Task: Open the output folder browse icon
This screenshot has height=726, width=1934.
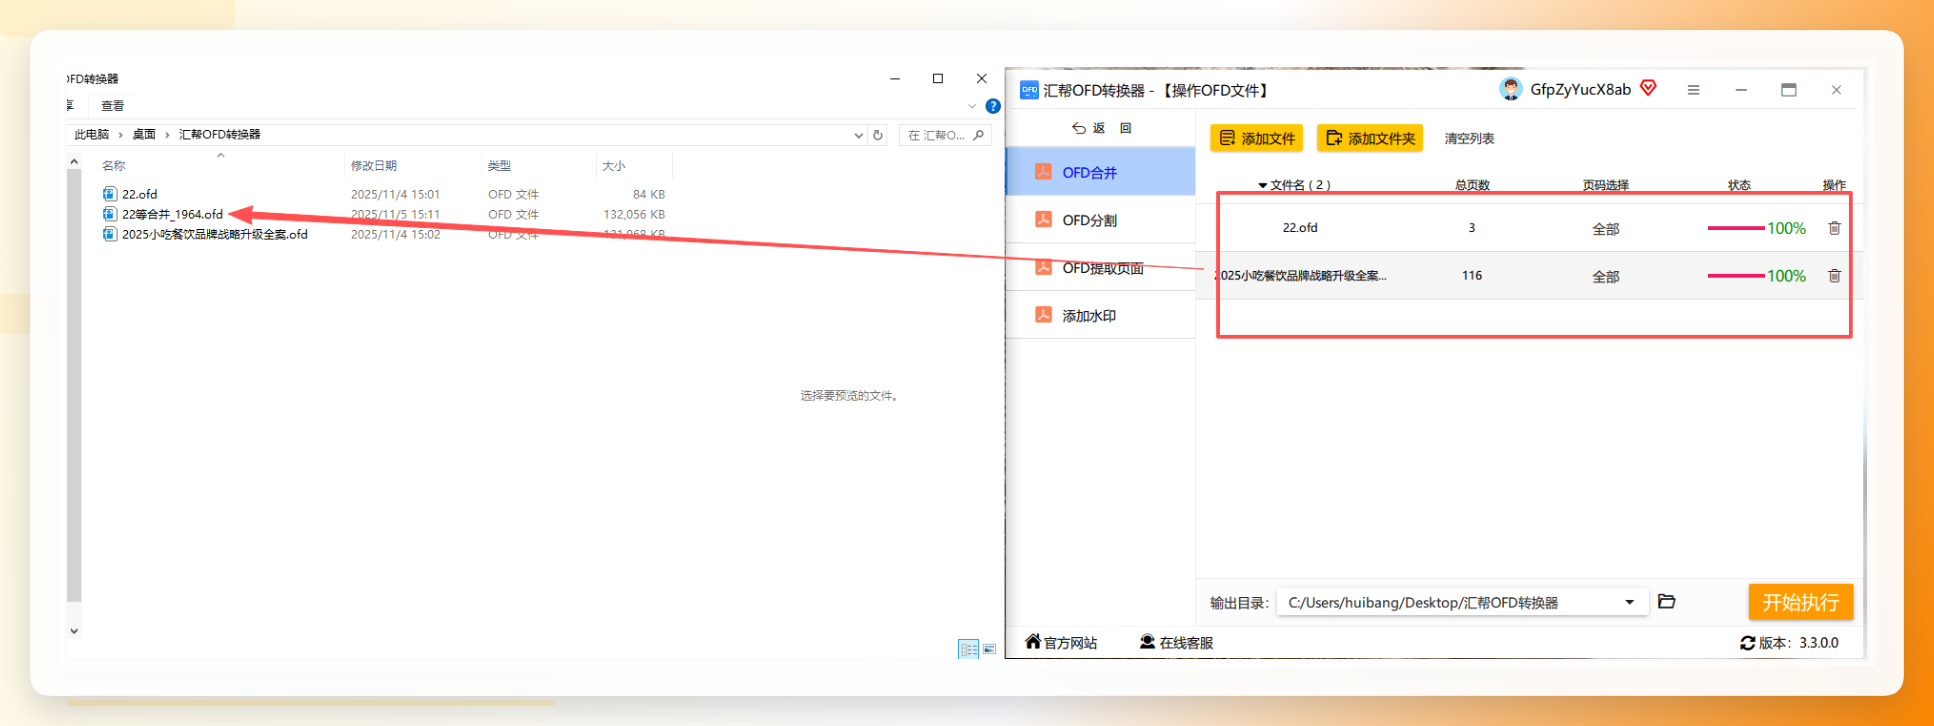Action: tap(1666, 601)
